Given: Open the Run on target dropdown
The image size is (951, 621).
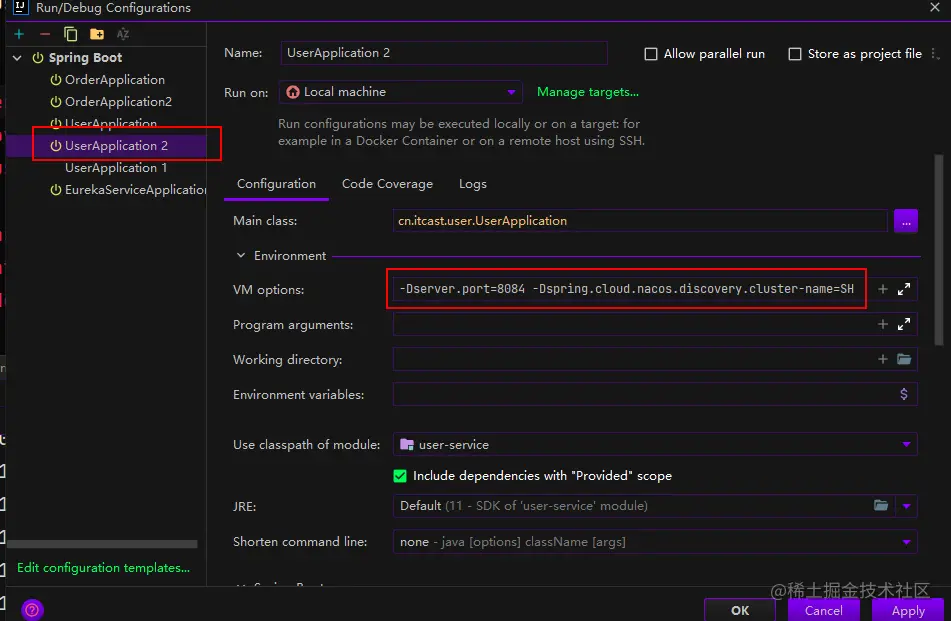Looking at the screenshot, I should click(x=401, y=92).
